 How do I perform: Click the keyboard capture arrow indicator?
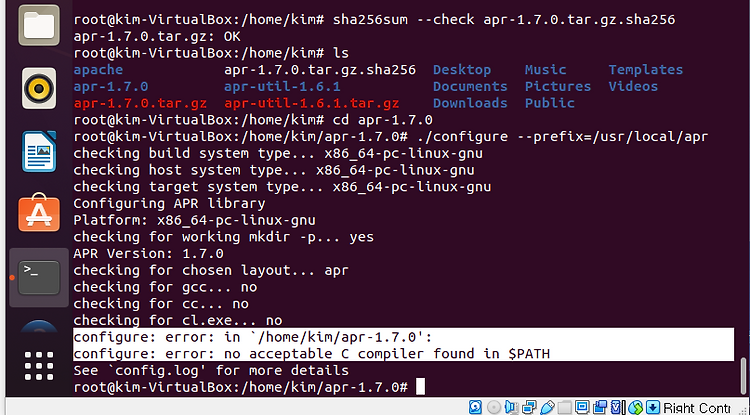pyautogui.click(x=653, y=407)
